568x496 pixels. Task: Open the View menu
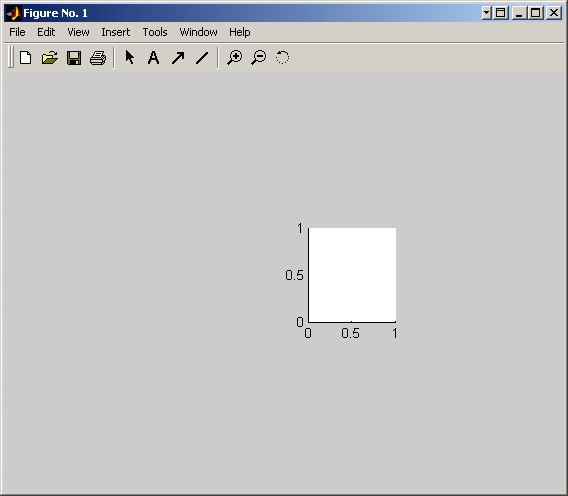78,32
